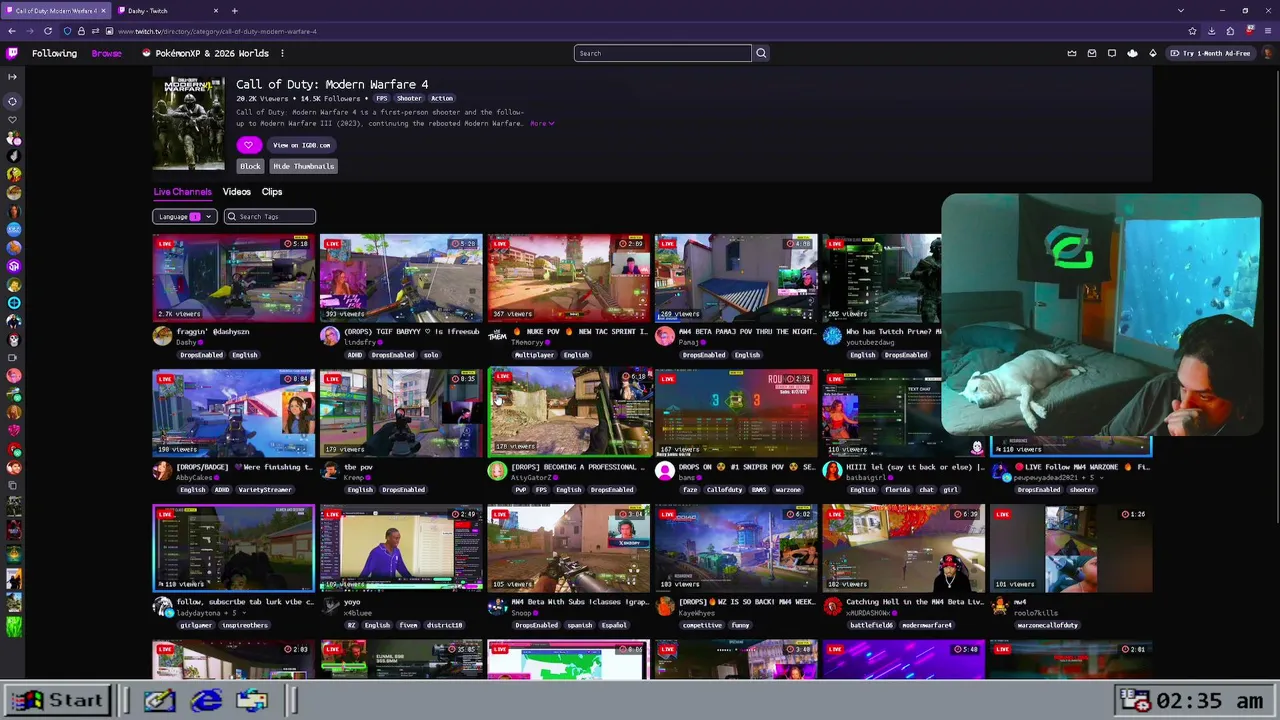Click the Search Tags input field

[270, 217]
